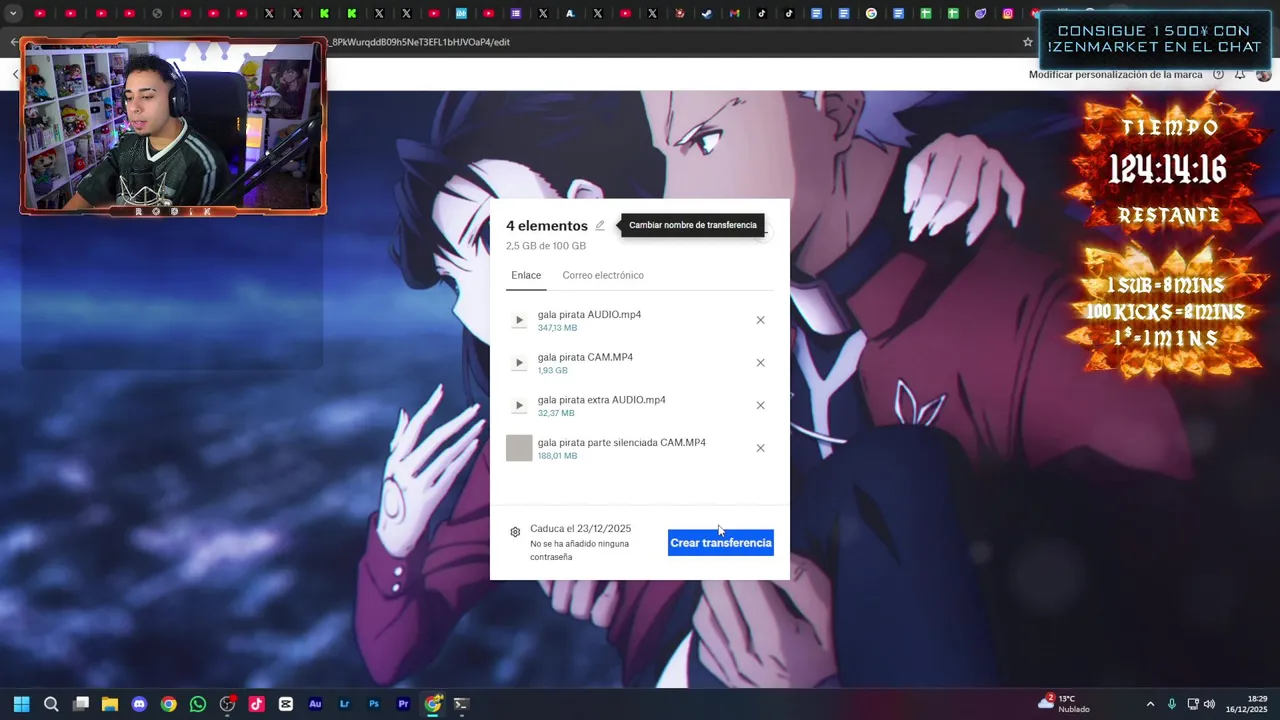Bookmark page with the star icon
Viewport: 1280px width, 720px height.
point(1027,42)
